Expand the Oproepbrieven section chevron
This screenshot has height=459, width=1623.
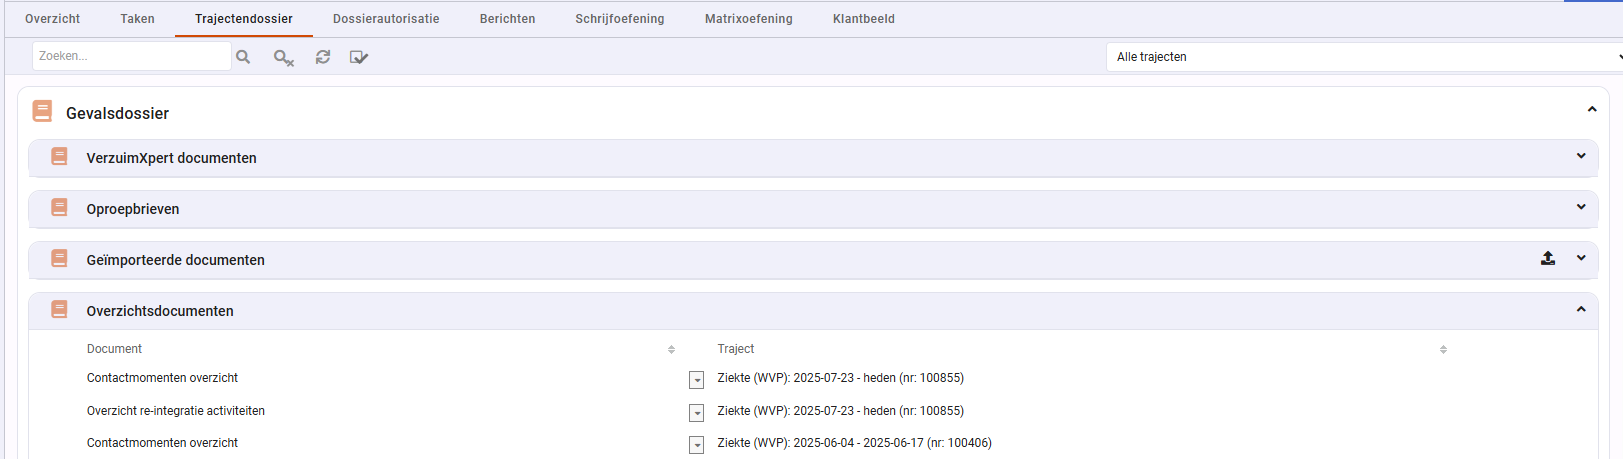point(1581,207)
